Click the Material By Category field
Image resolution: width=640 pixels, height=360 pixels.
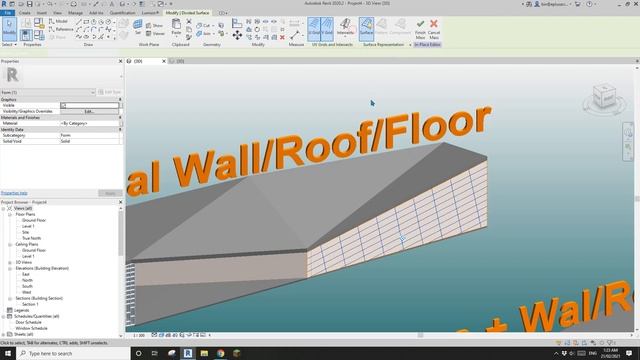click(x=89, y=123)
